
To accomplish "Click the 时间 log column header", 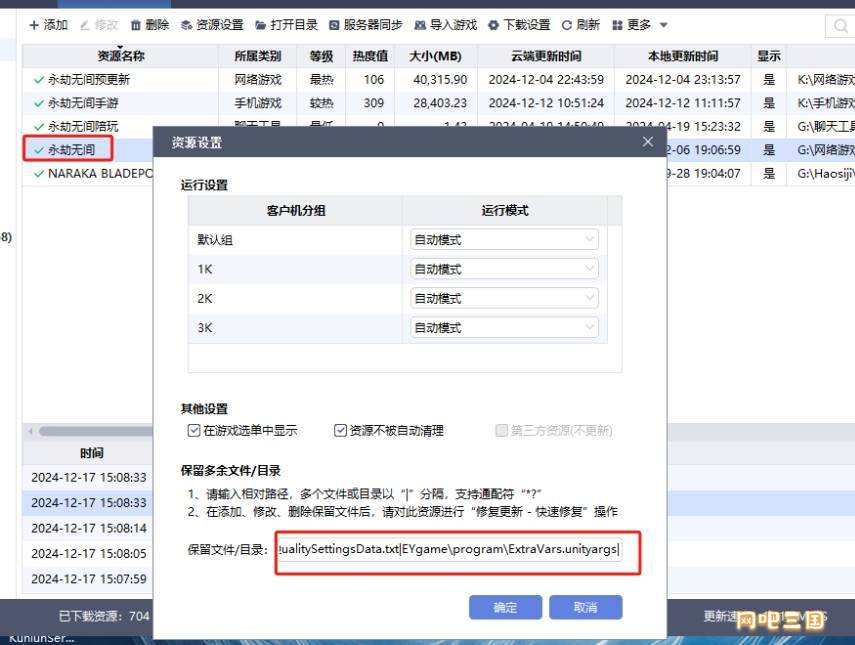I will tap(91, 453).
